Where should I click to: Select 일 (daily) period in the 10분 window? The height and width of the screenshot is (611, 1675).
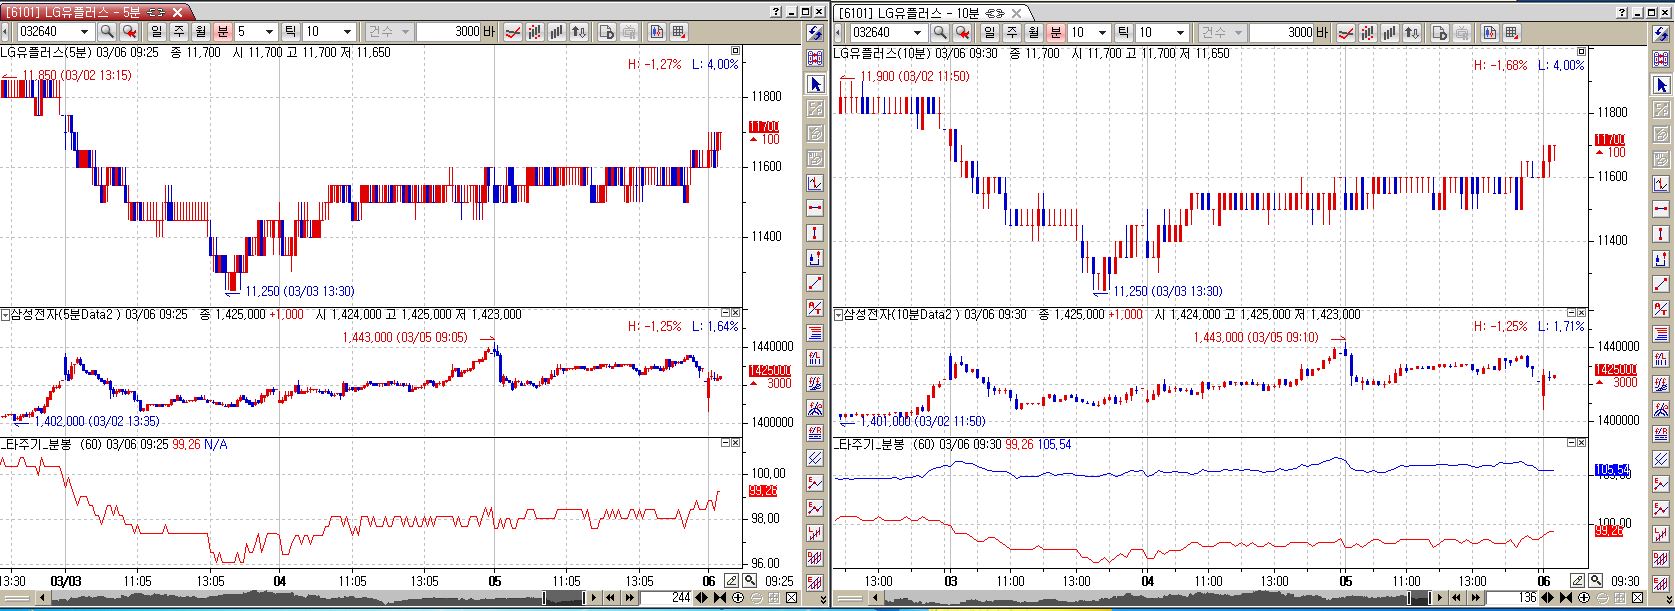[989, 32]
